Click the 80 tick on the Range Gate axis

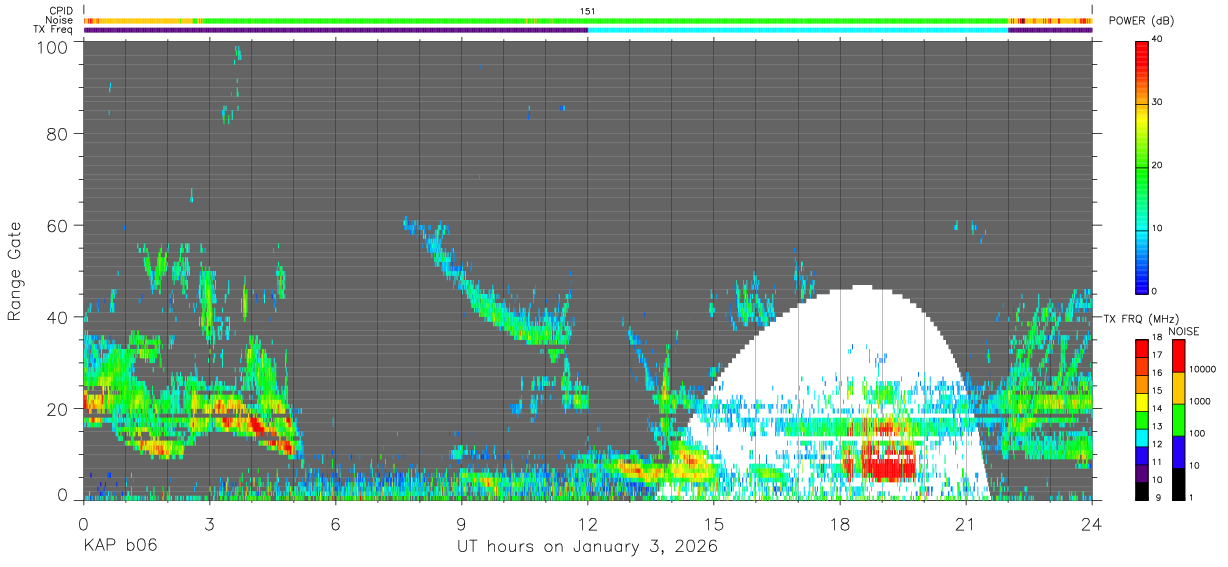(x=57, y=133)
